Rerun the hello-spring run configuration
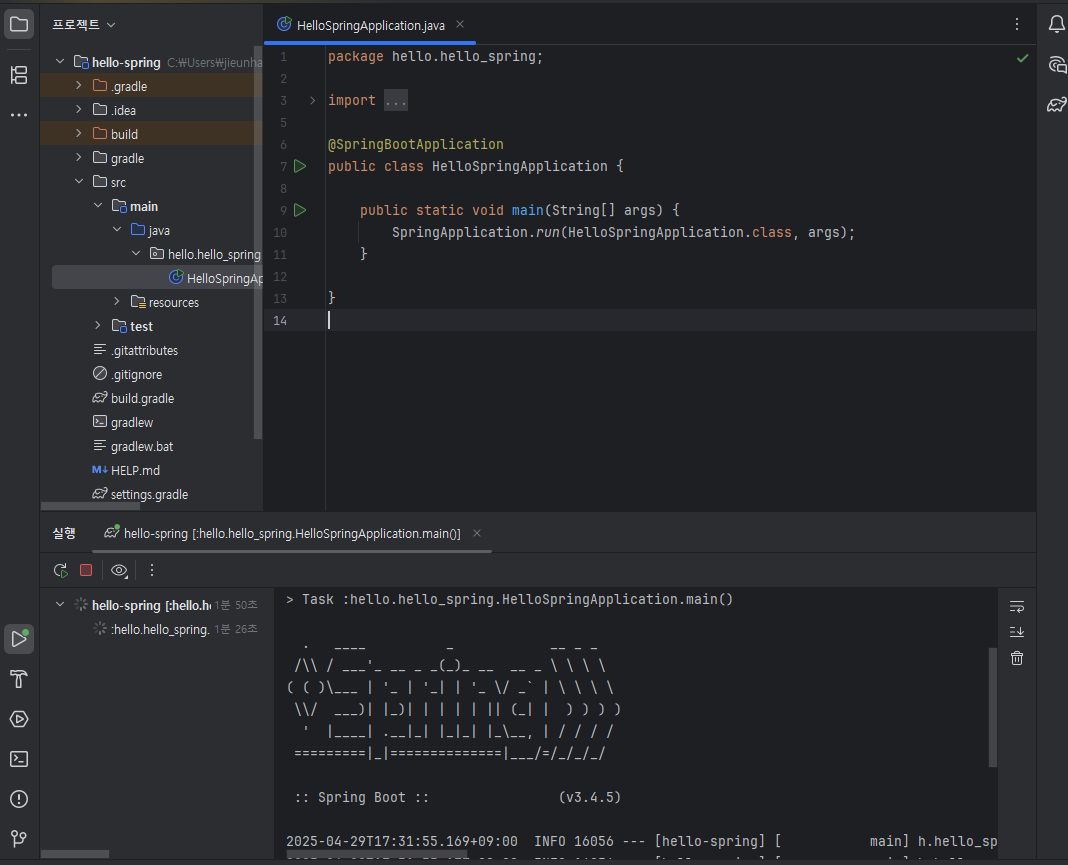Screen dimensions: 1068x865 pyautogui.click(x=61, y=570)
